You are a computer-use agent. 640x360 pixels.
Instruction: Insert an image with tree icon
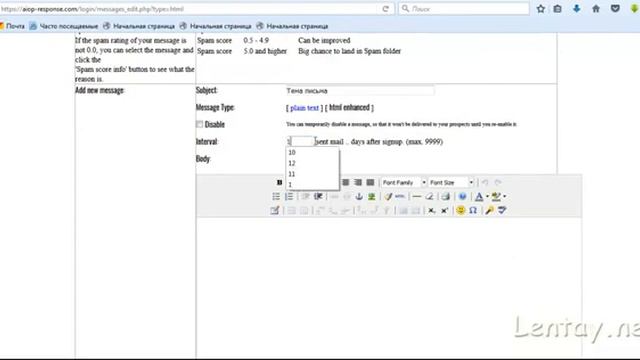[371, 196]
